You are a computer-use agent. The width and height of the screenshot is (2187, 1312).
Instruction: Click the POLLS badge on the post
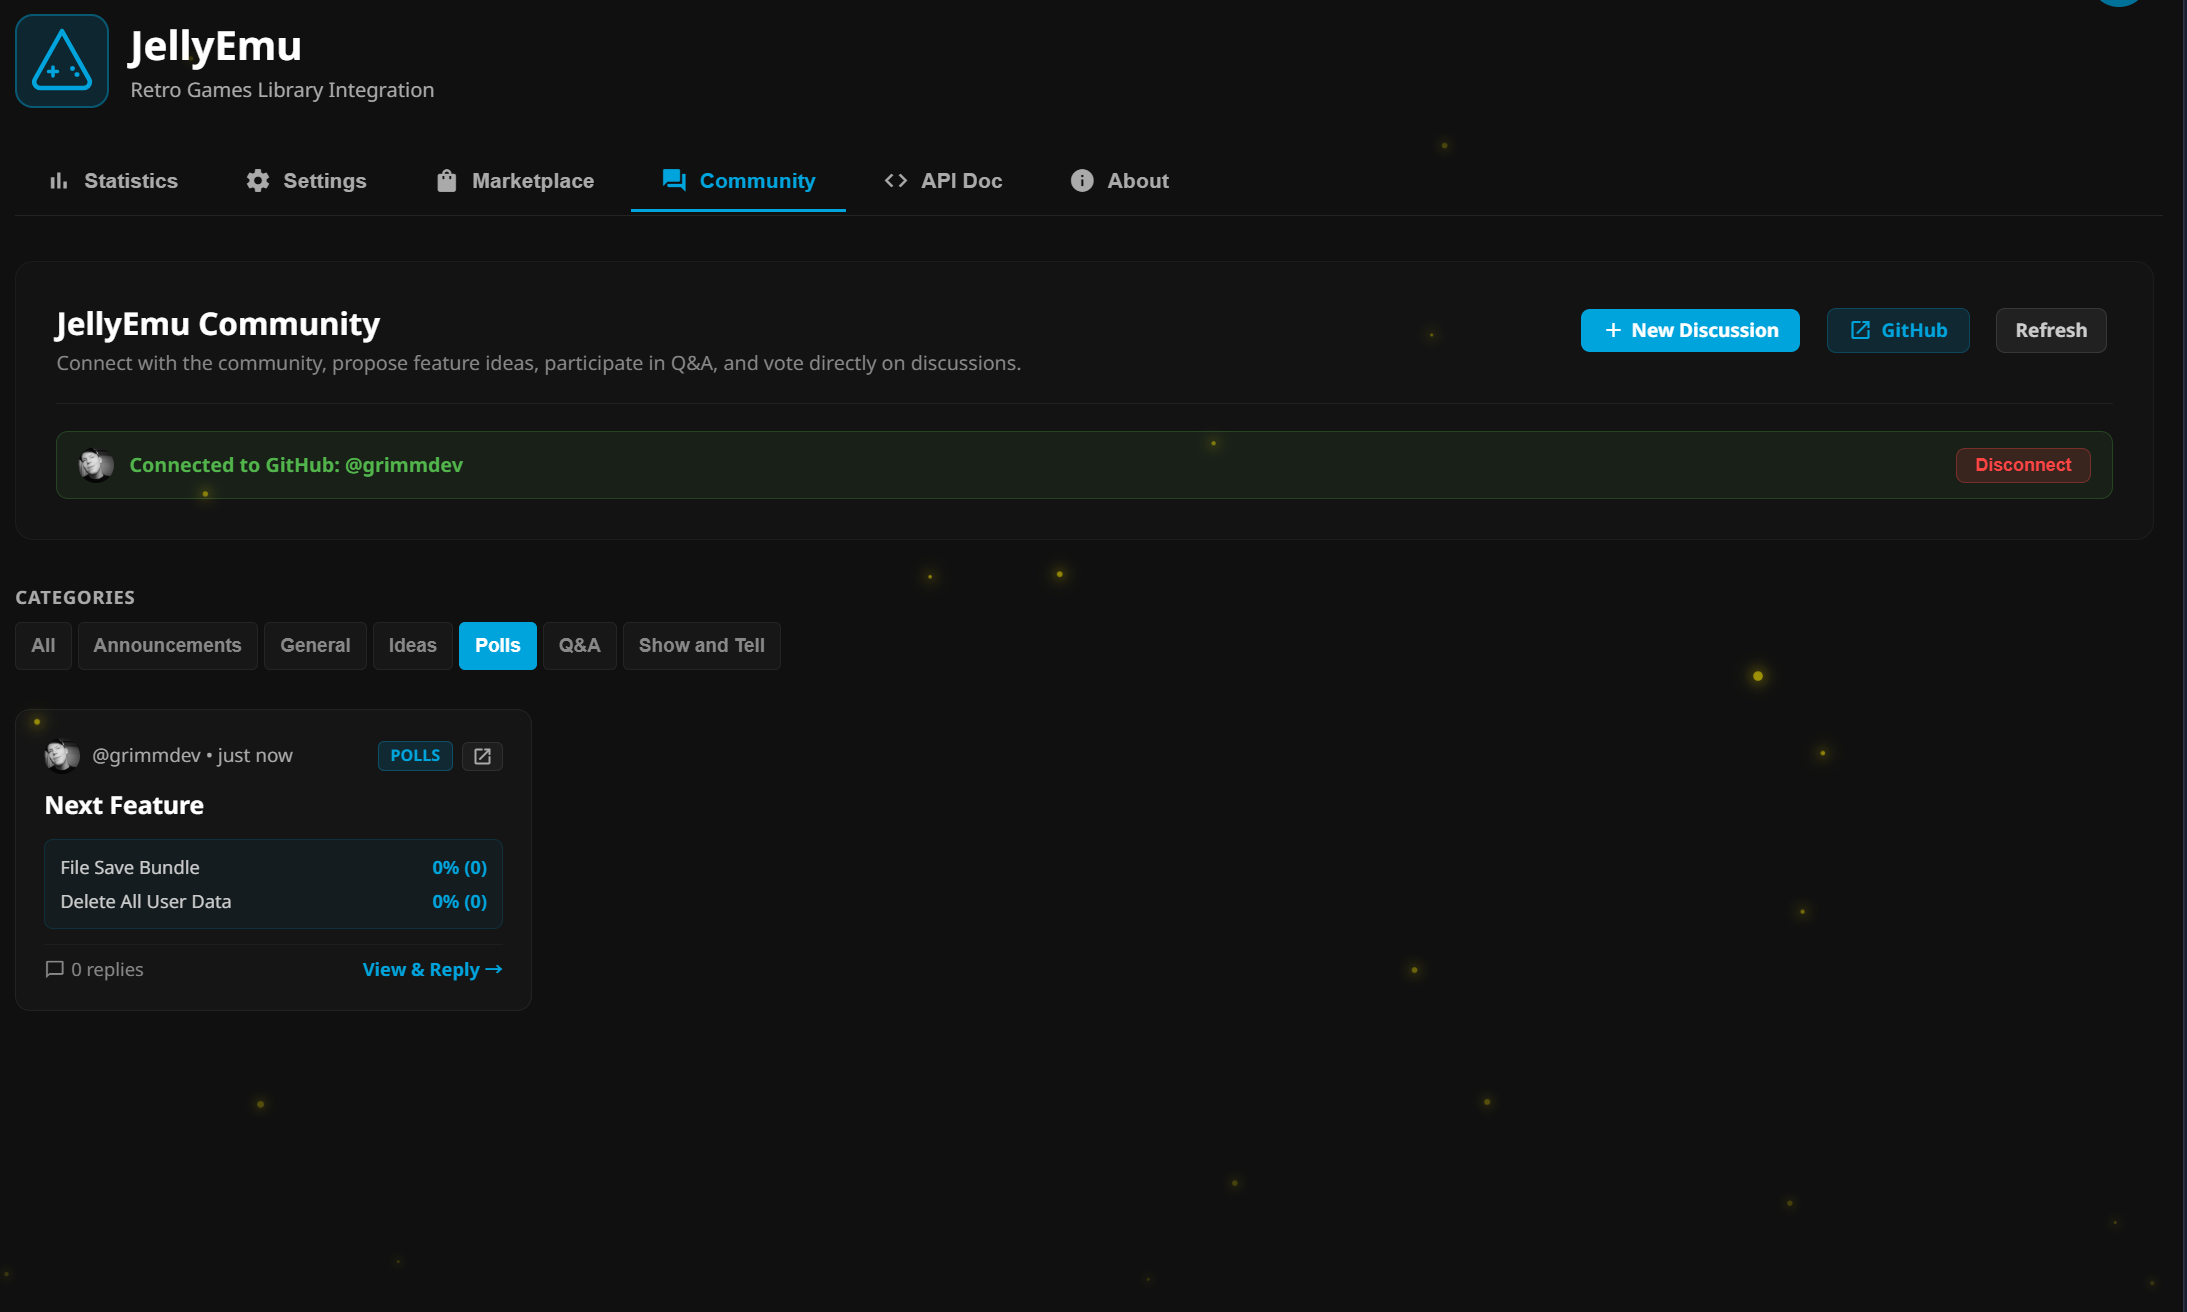pos(415,756)
